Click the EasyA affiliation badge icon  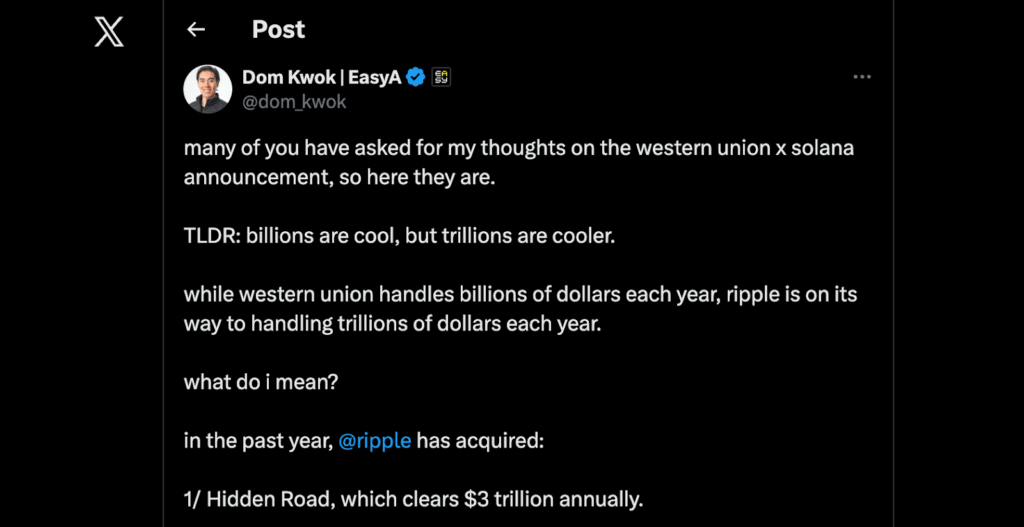[441, 78]
